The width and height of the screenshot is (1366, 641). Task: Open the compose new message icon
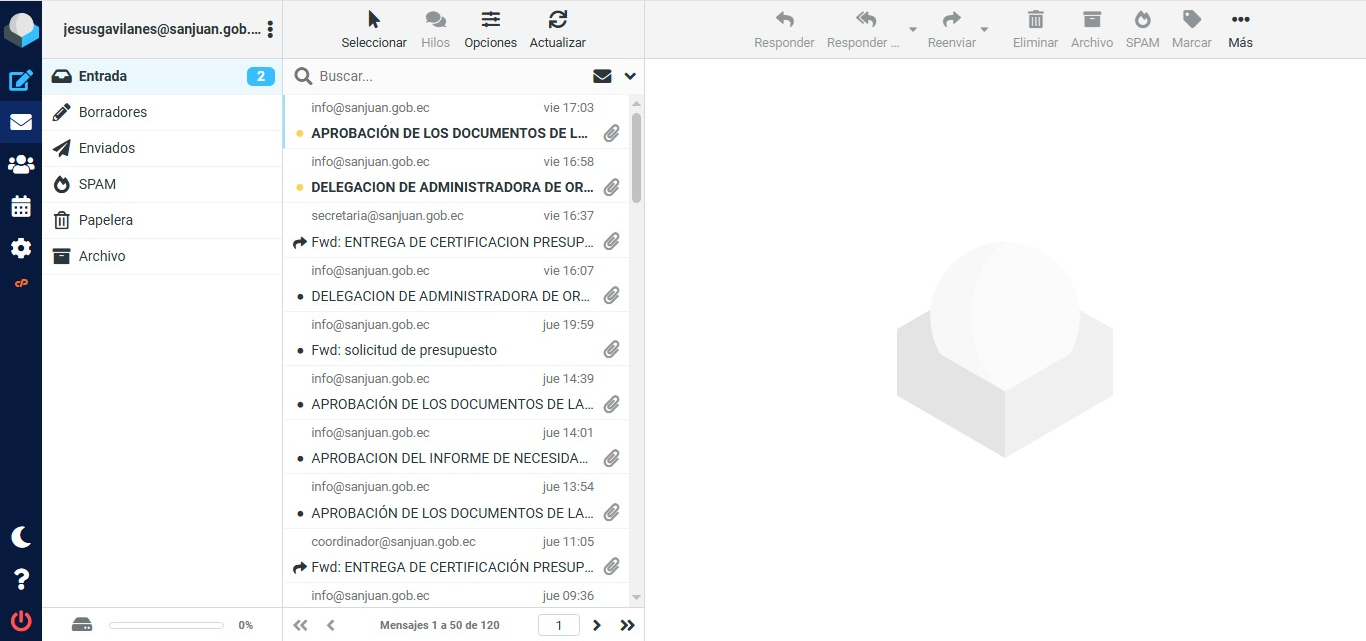click(21, 81)
